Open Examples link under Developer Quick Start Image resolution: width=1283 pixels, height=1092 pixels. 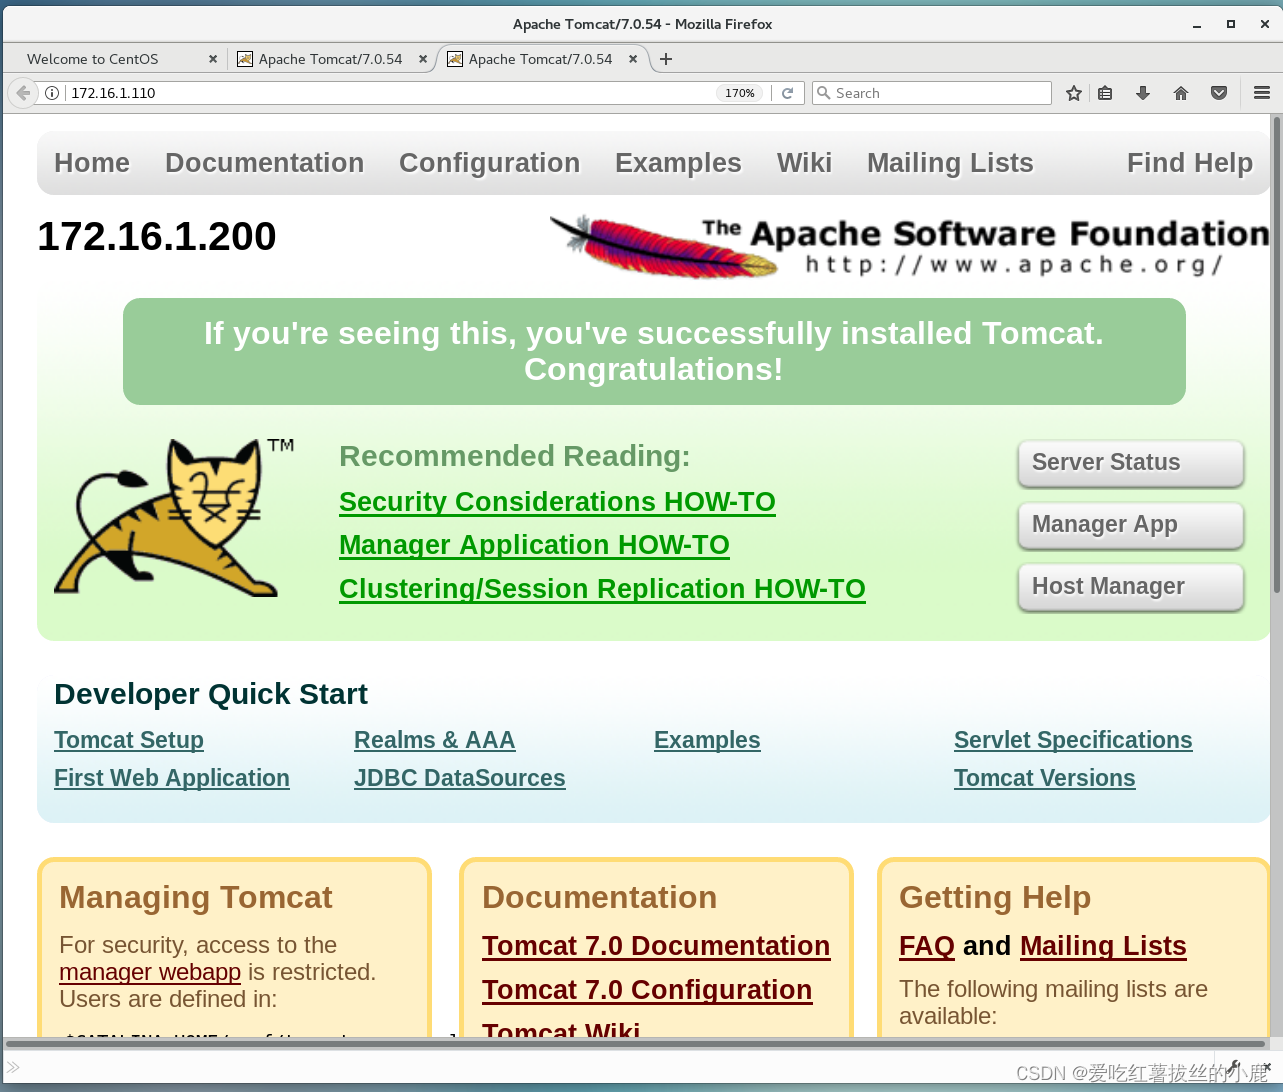pos(707,740)
